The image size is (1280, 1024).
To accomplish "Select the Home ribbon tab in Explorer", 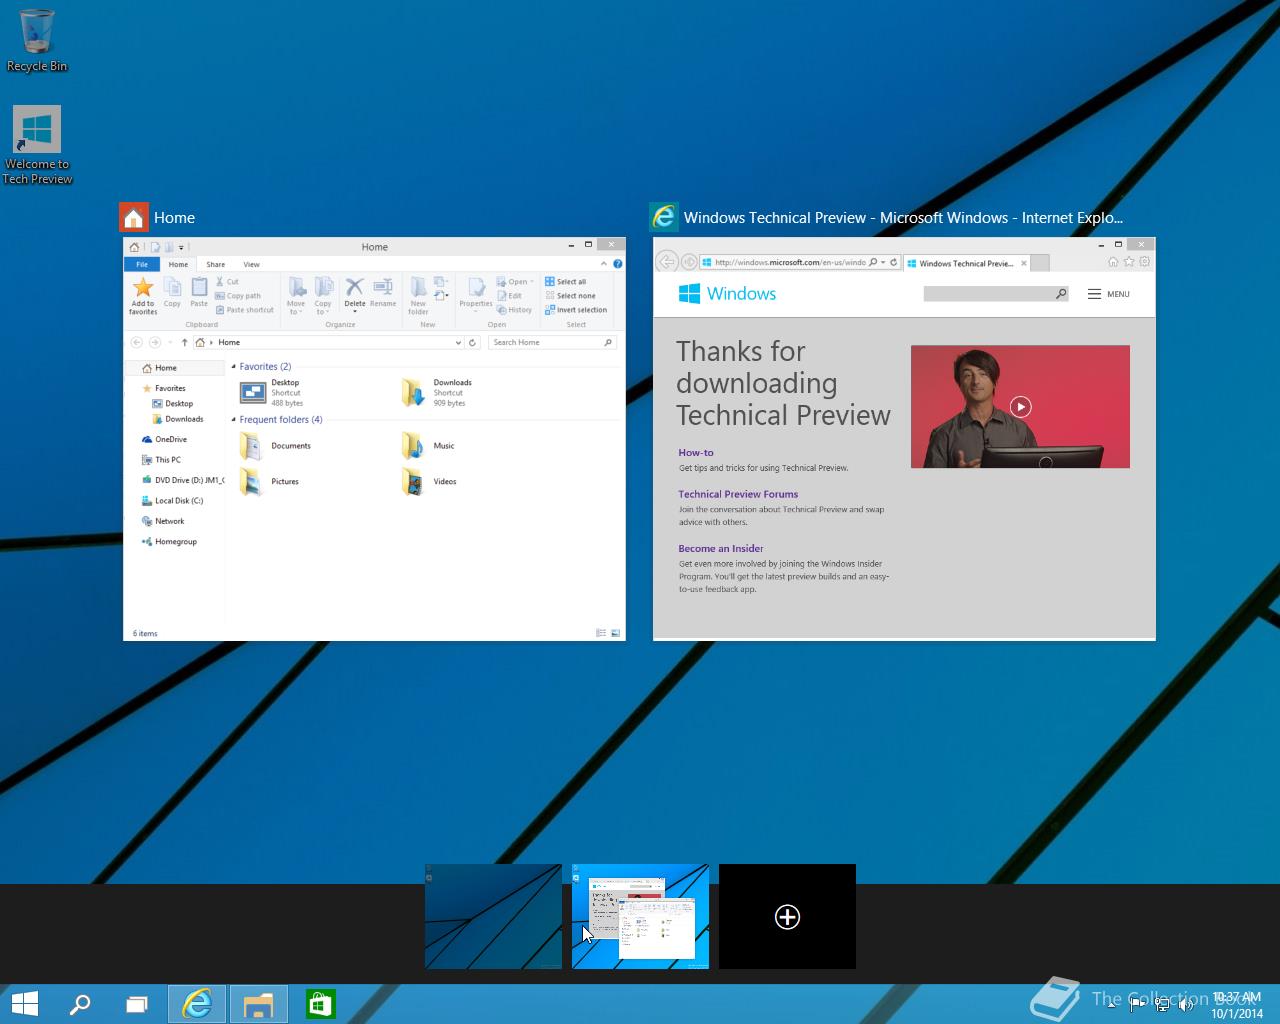I will 178,264.
